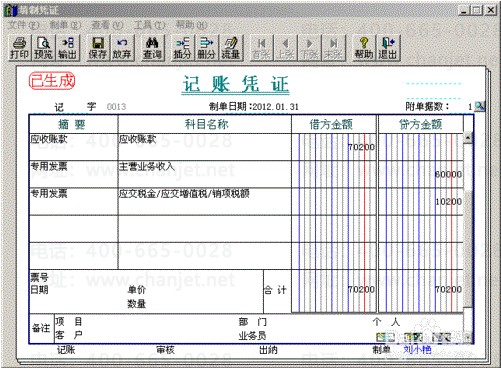501x368 pixels.
Task: Open the 预览 (Preview) toolbar icon
Action: (43, 48)
